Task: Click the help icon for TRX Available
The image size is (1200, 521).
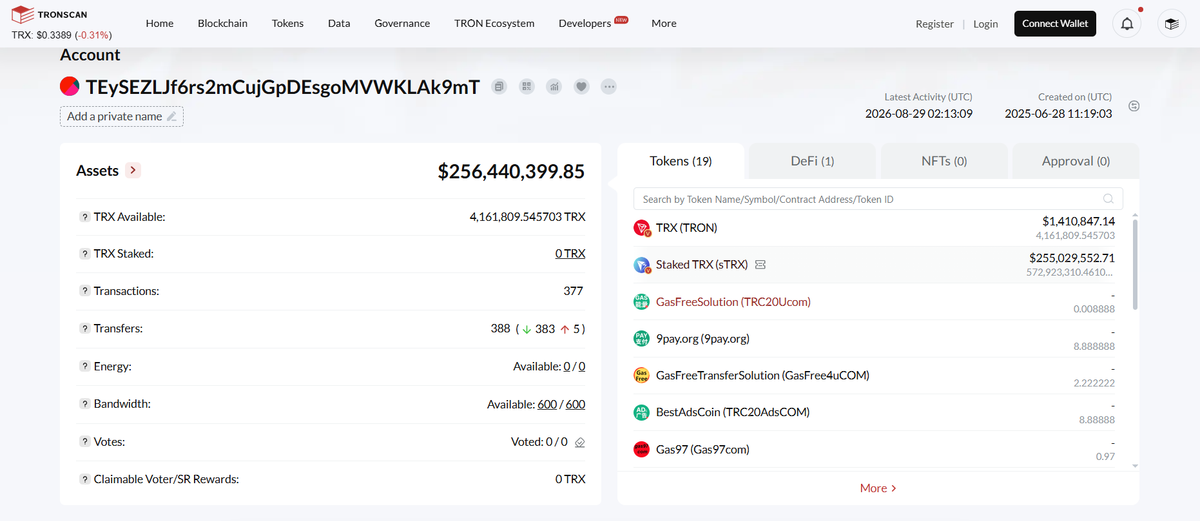Action: [84, 217]
